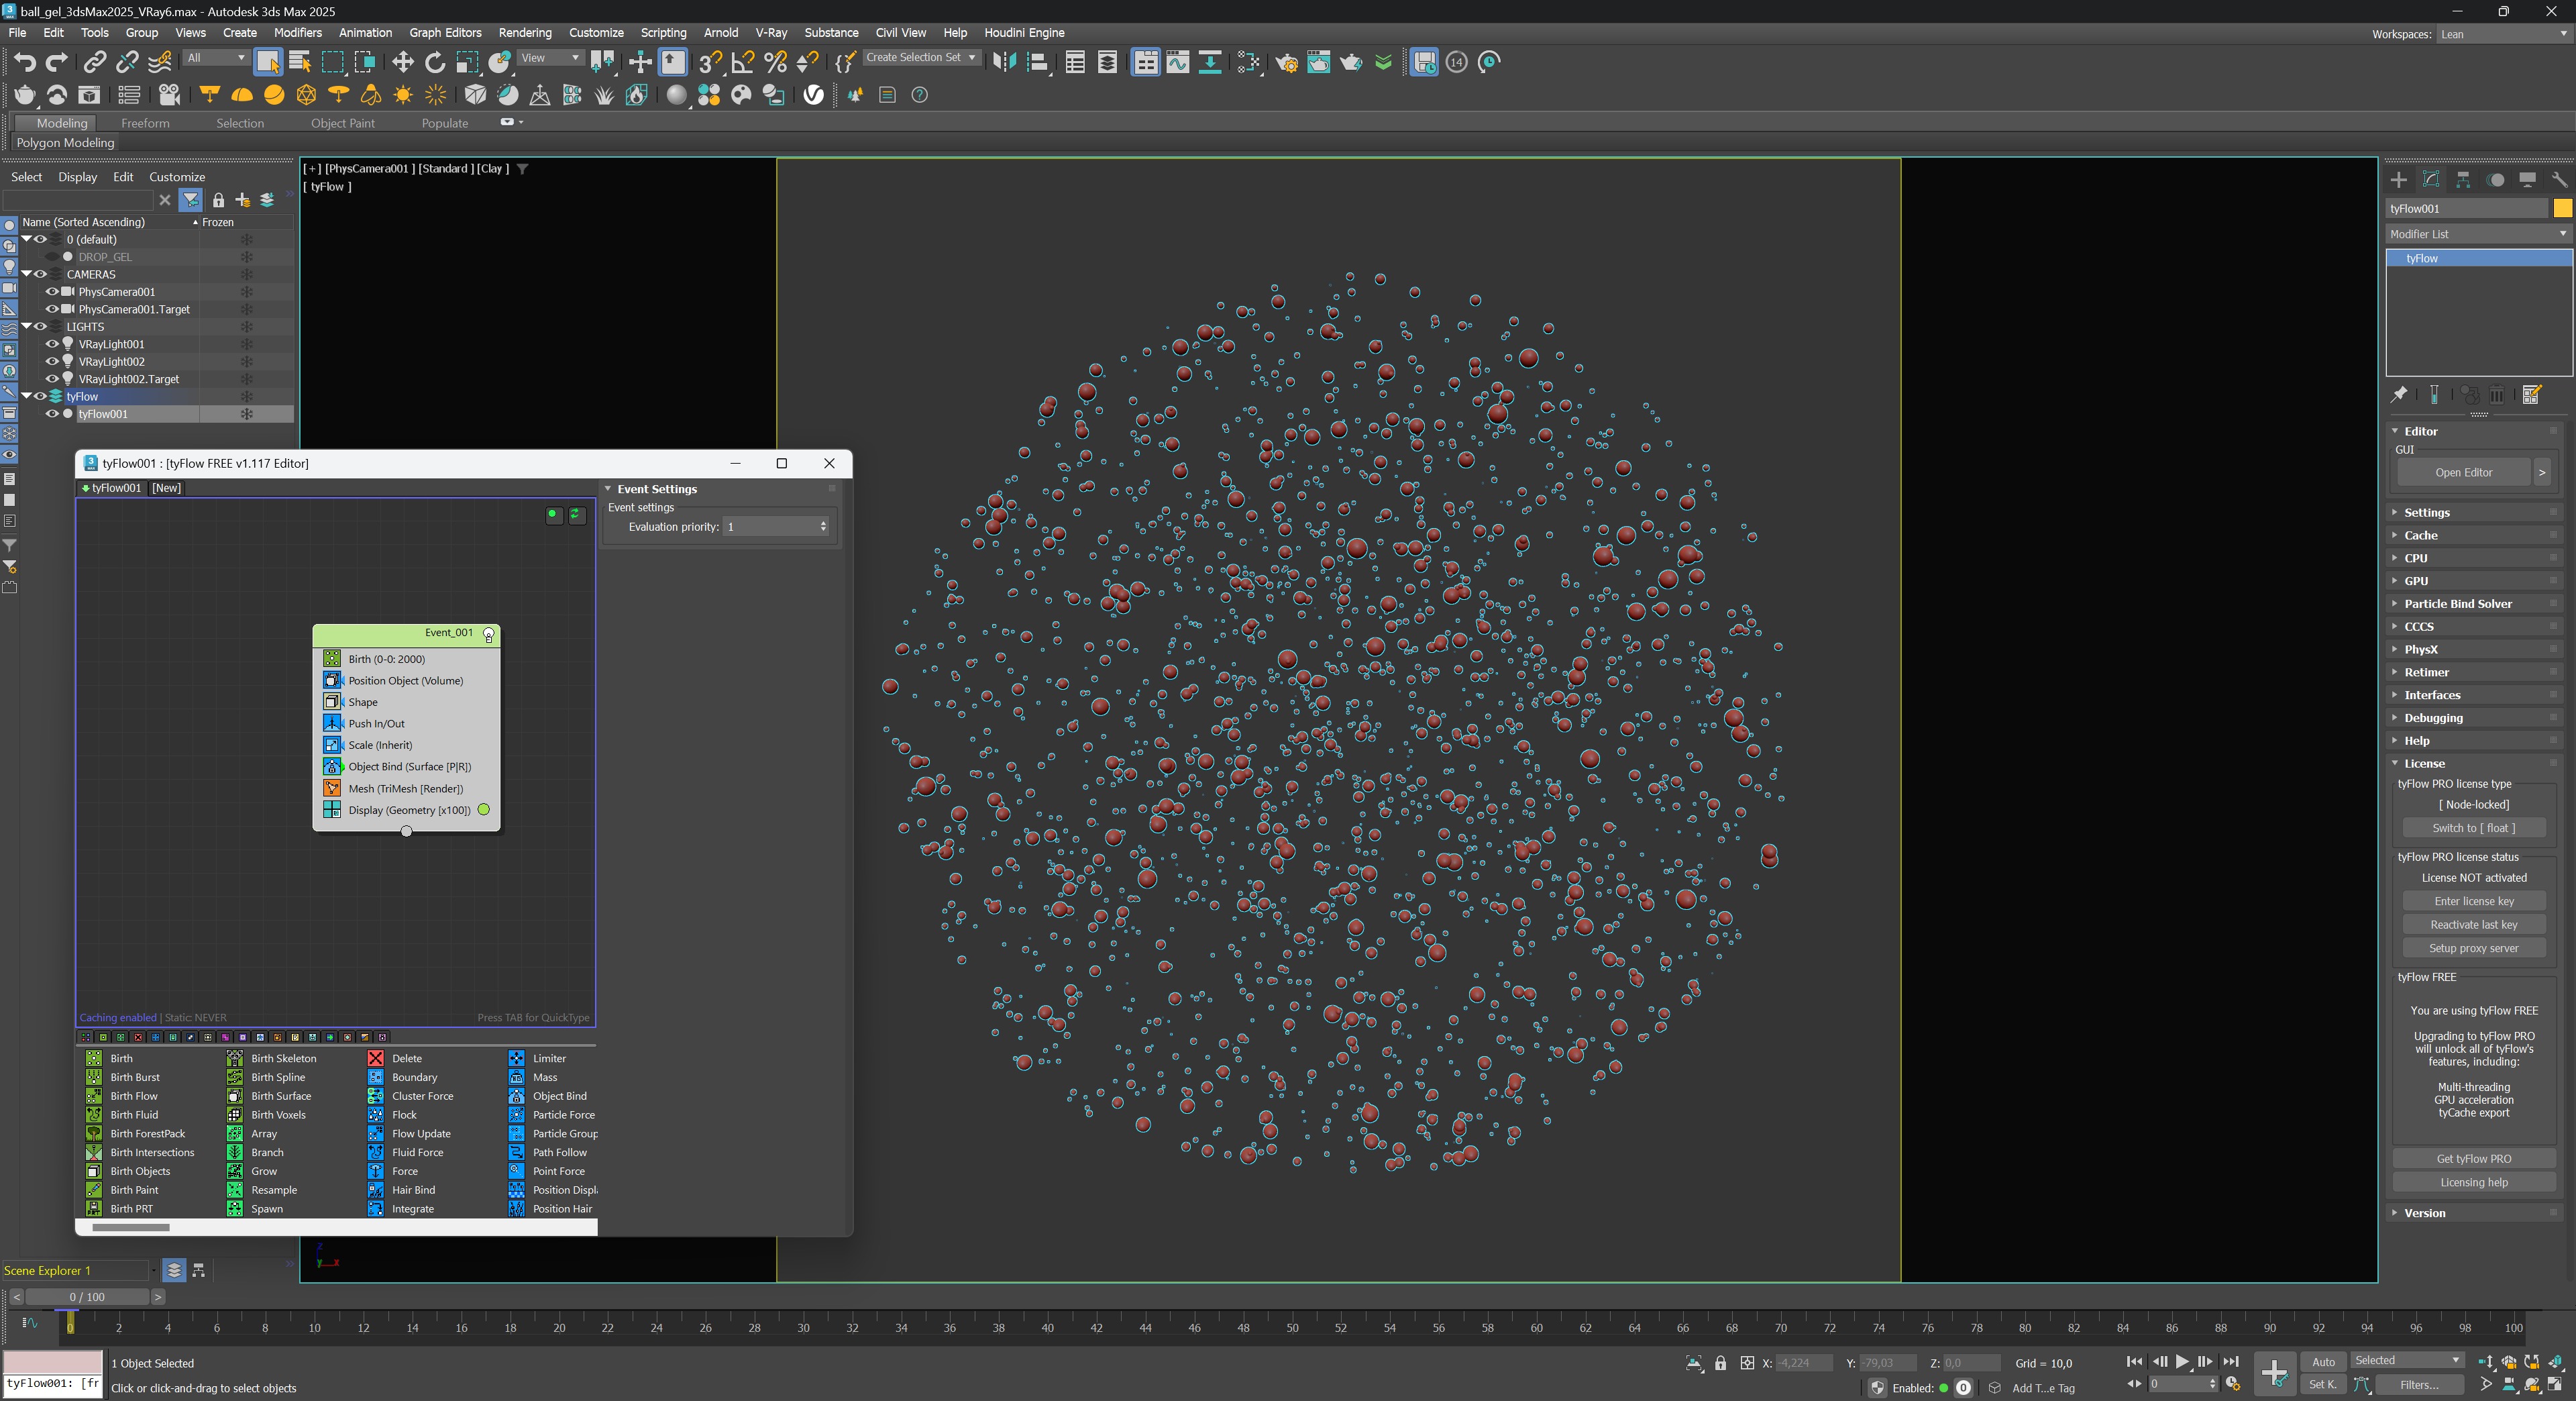Open the Curve Editor icon
2576x1401 pixels.
(1178, 62)
